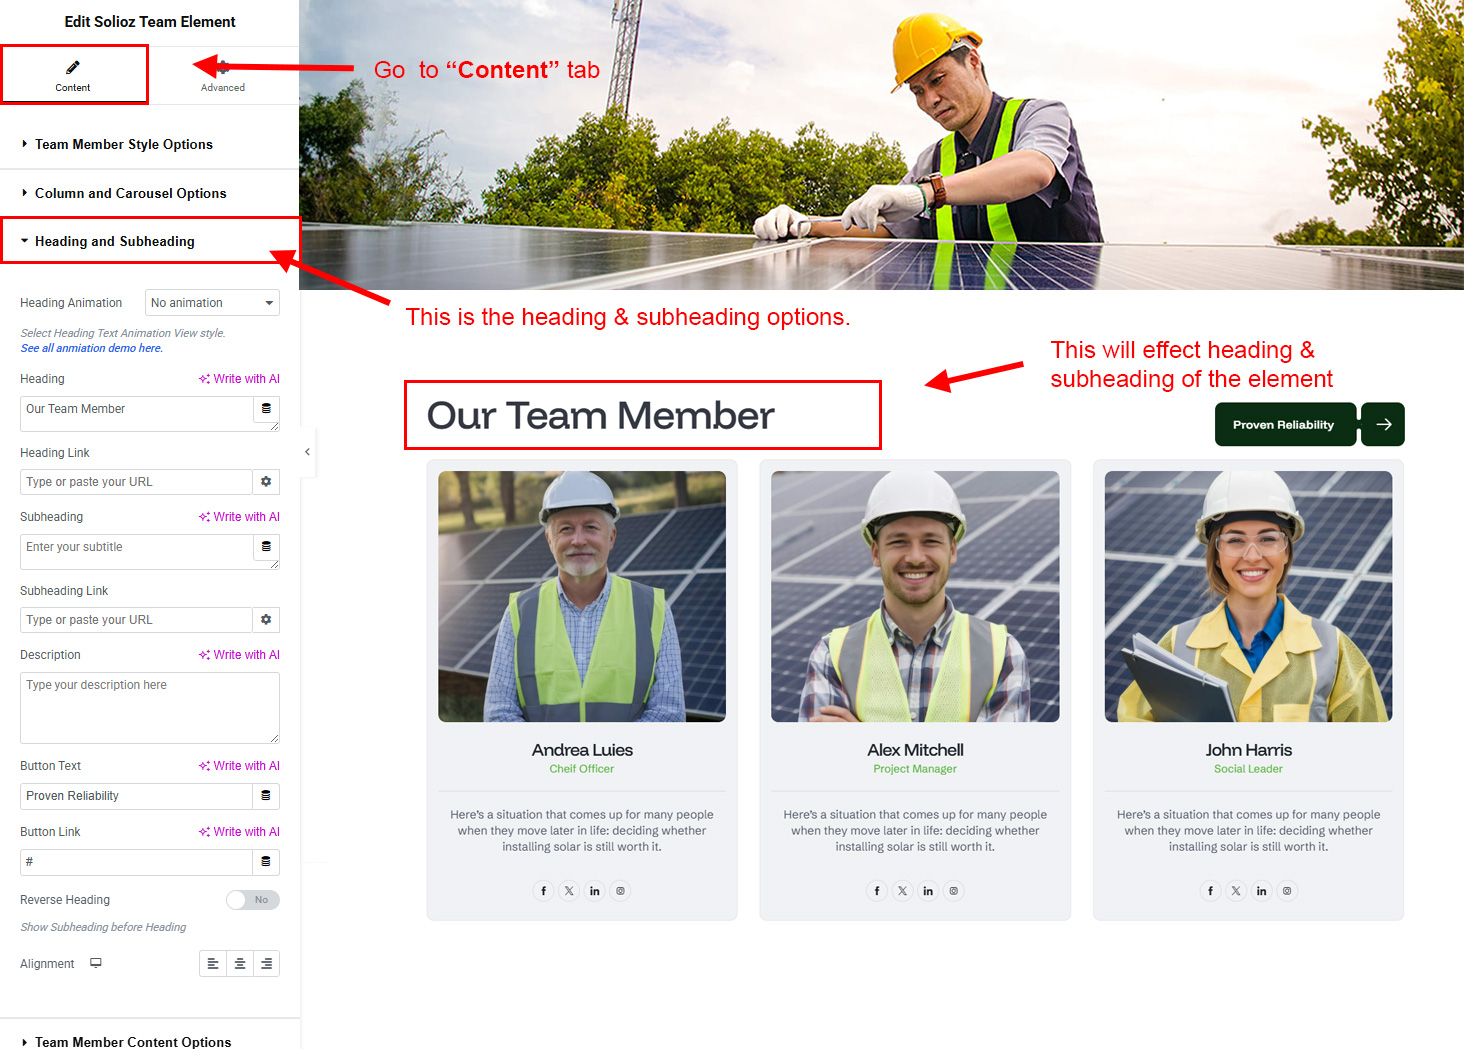Expand Column and Carousel Options section
1464x1049 pixels.
coord(130,194)
